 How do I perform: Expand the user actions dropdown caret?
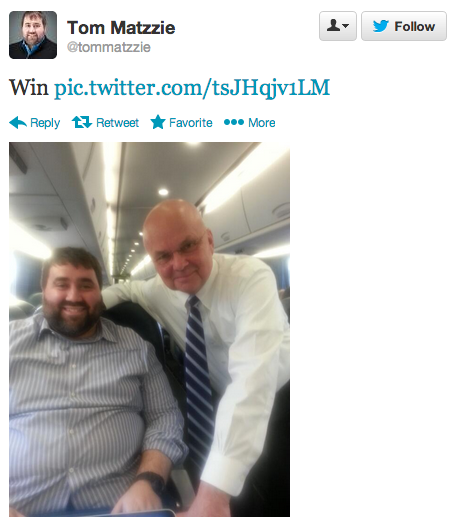click(346, 26)
